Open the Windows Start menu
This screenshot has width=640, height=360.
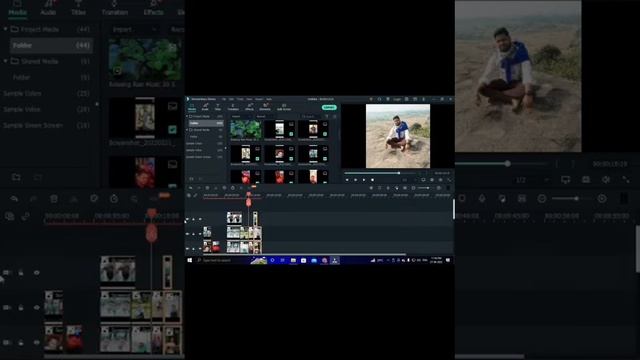click(189, 260)
